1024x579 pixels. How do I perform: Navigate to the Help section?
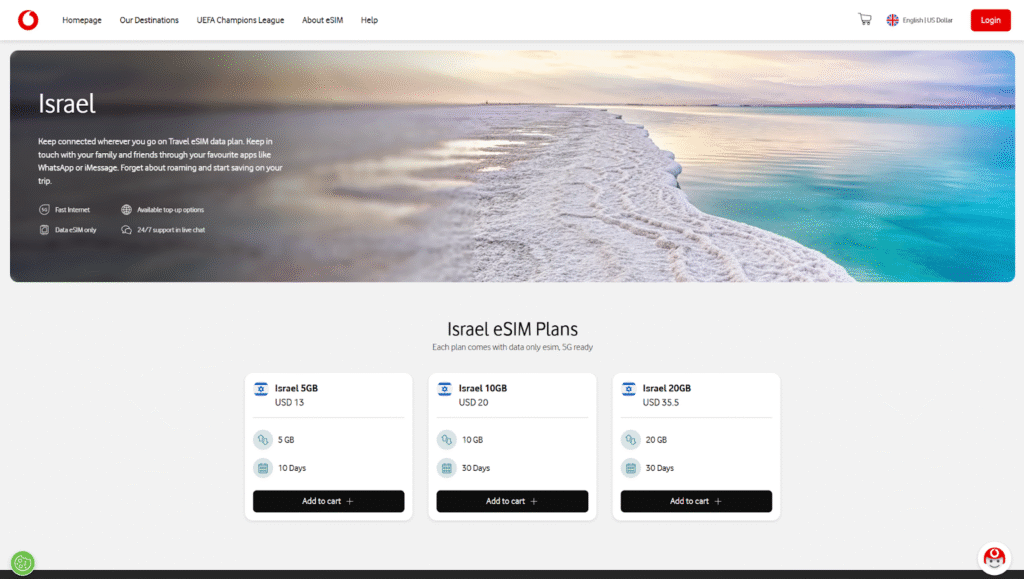point(369,19)
